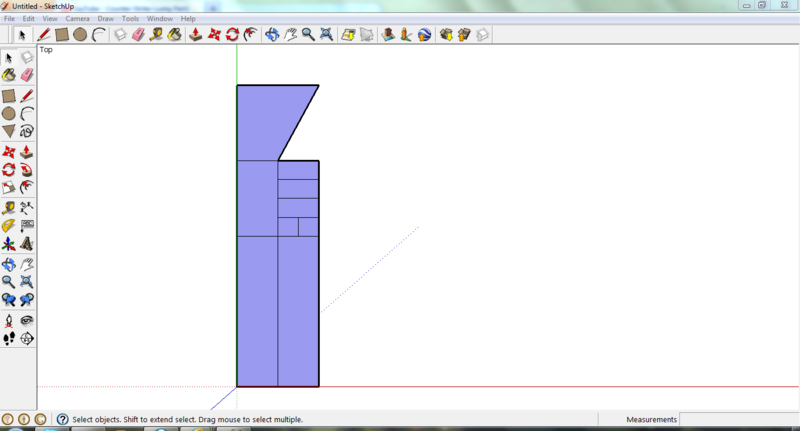Click the Rotate tool in top toolbar

click(x=232, y=34)
